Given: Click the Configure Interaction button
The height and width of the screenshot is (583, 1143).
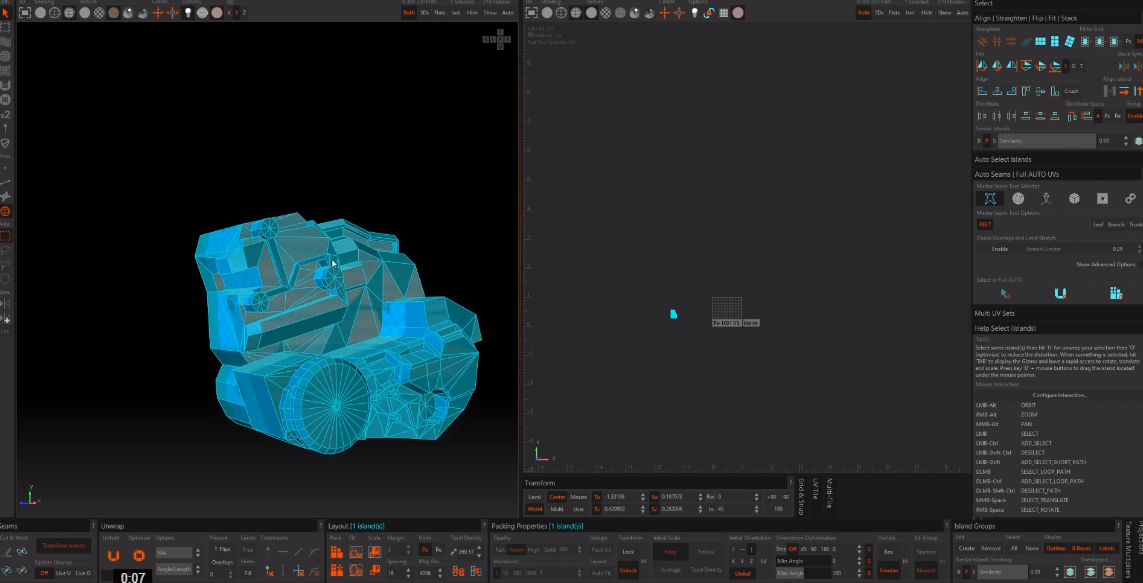Looking at the screenshot, I should [1059, 395].
